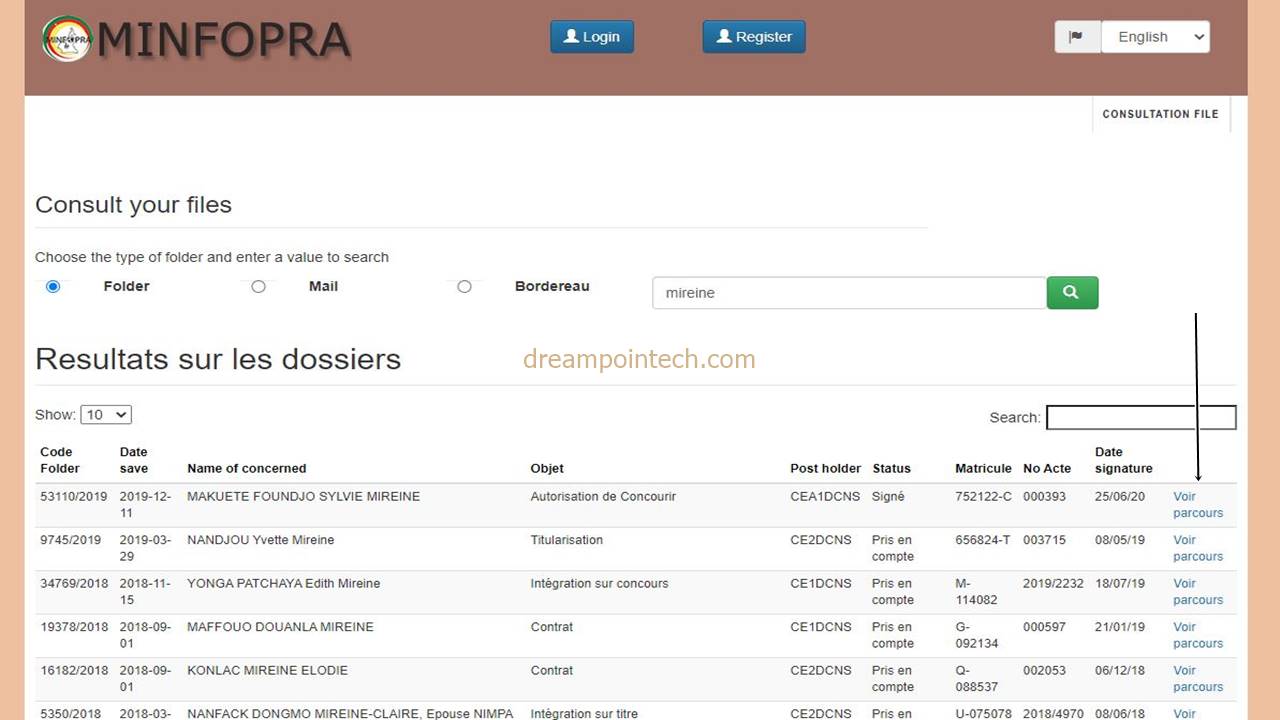
Task: Open Voir parcours for MAFFOUO DOUANLA MIREINE
Action: point(1197,635)
